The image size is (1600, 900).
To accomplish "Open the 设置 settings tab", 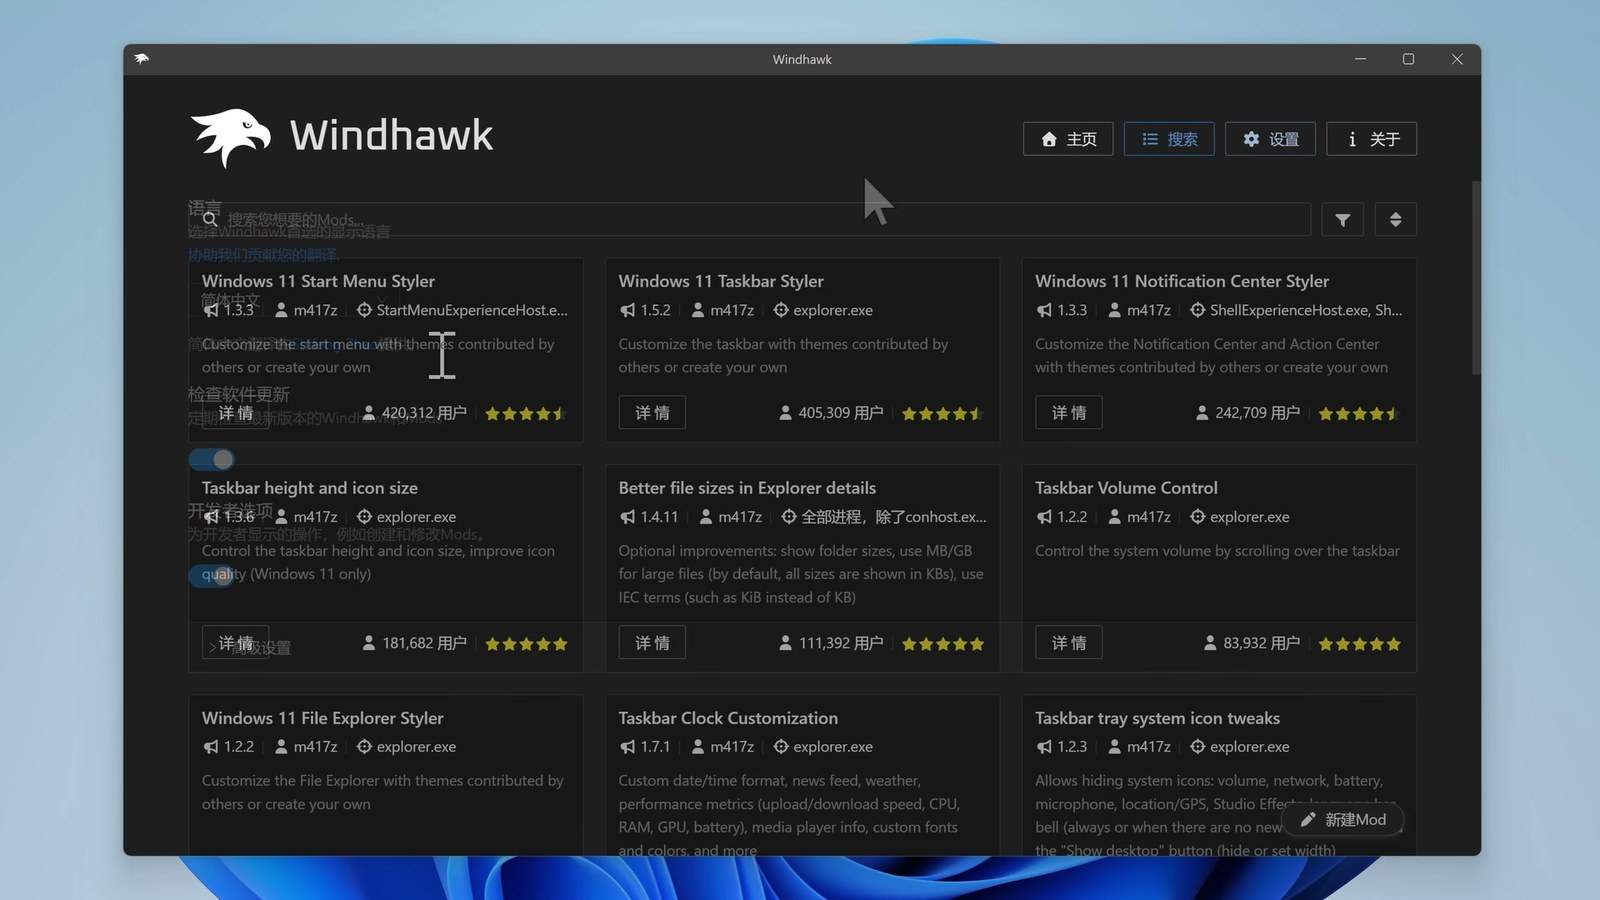I will coord(1270,139).
